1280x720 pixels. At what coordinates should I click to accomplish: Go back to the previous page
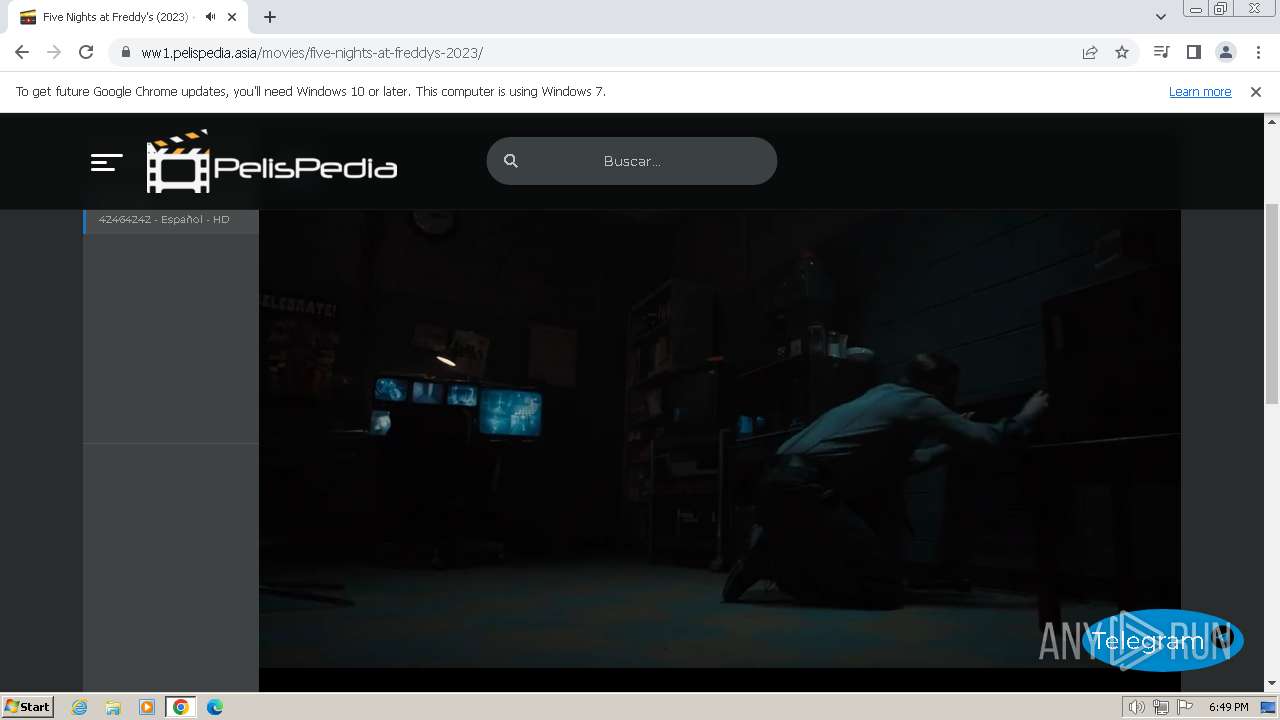tap(22, 52)
